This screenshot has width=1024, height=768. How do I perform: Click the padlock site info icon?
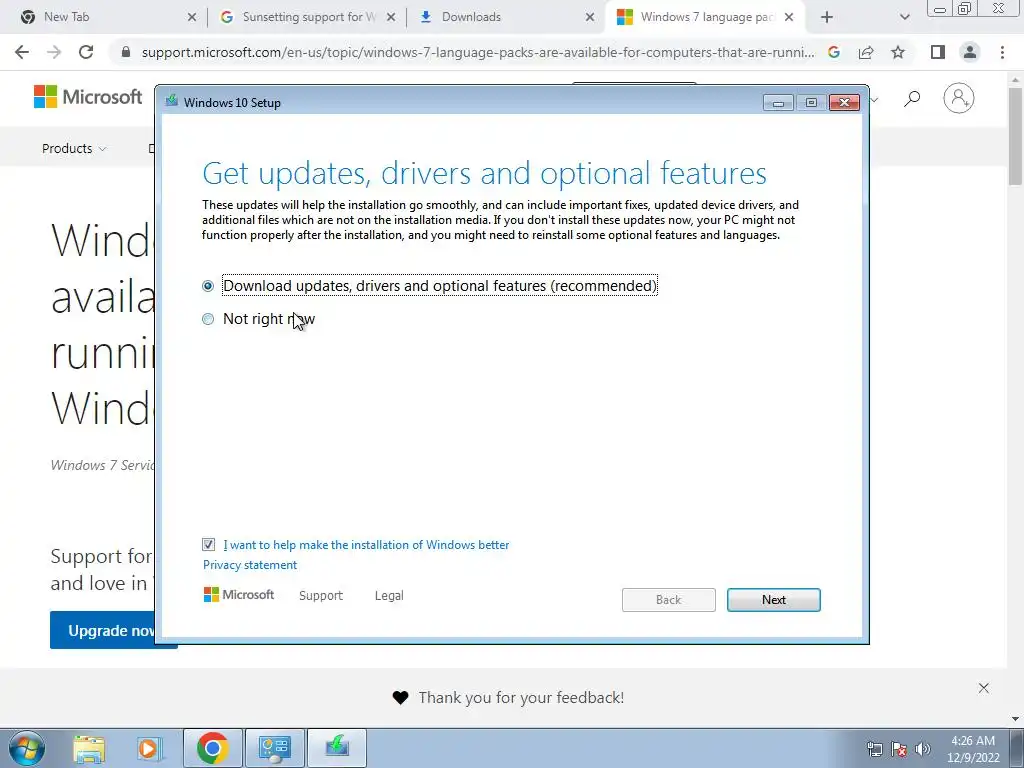pos(126,52)
